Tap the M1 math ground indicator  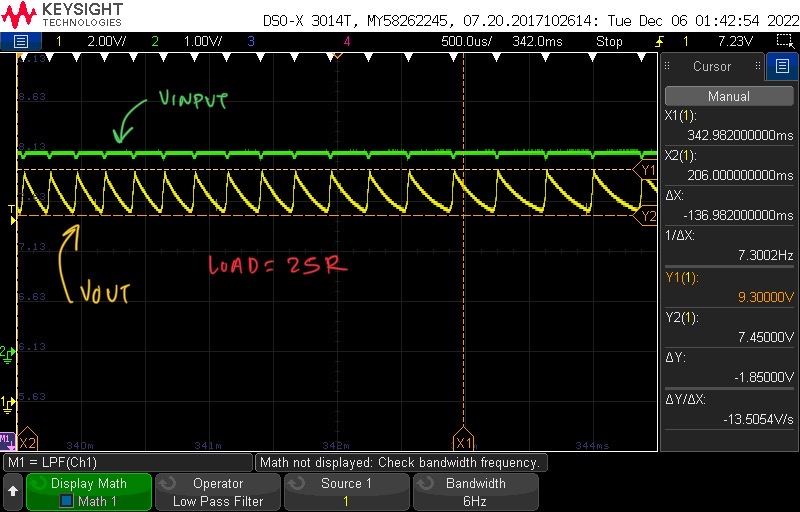pos(7,440)
